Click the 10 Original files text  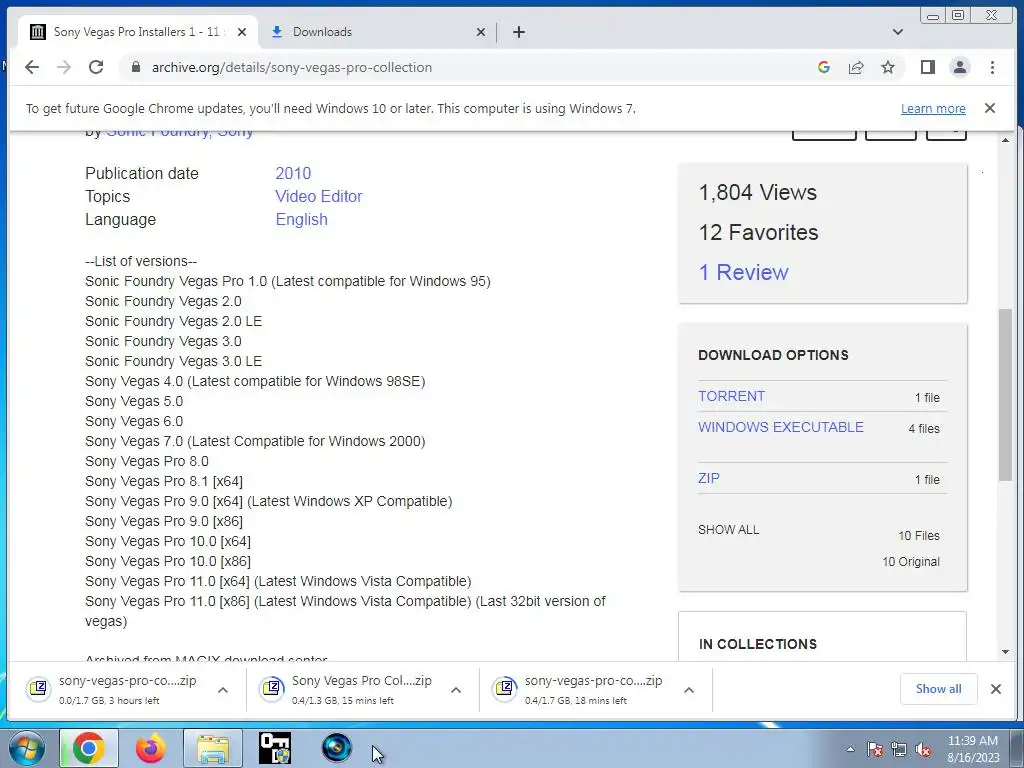point(910,562)
